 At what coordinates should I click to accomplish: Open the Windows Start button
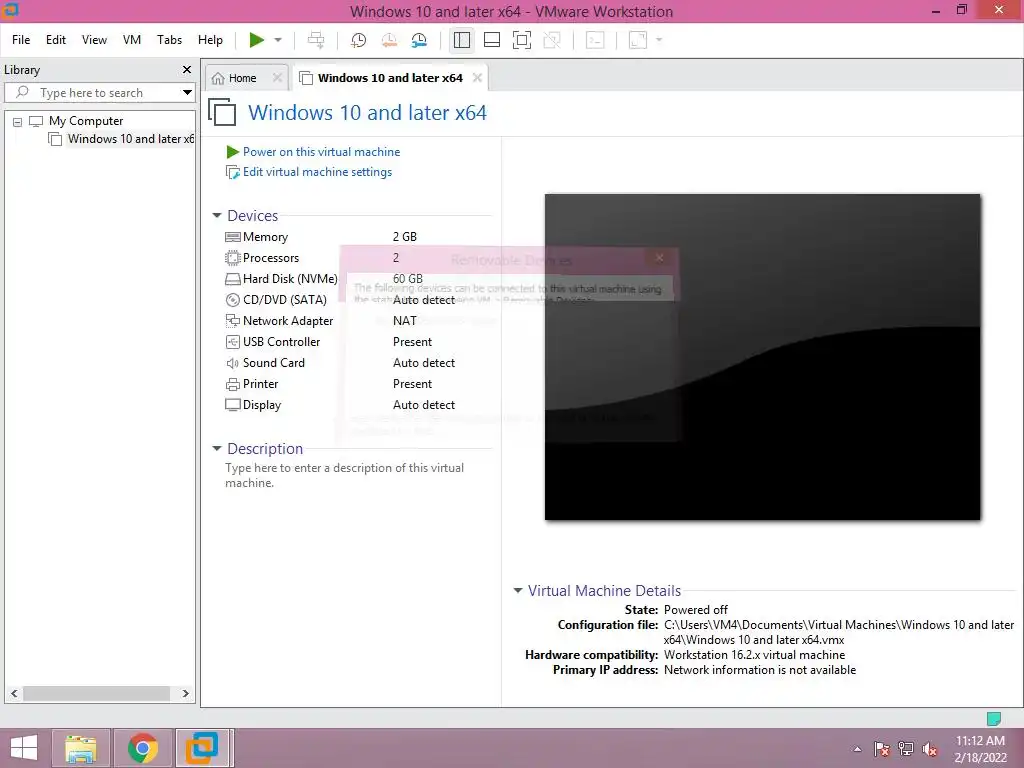[24, 748]
